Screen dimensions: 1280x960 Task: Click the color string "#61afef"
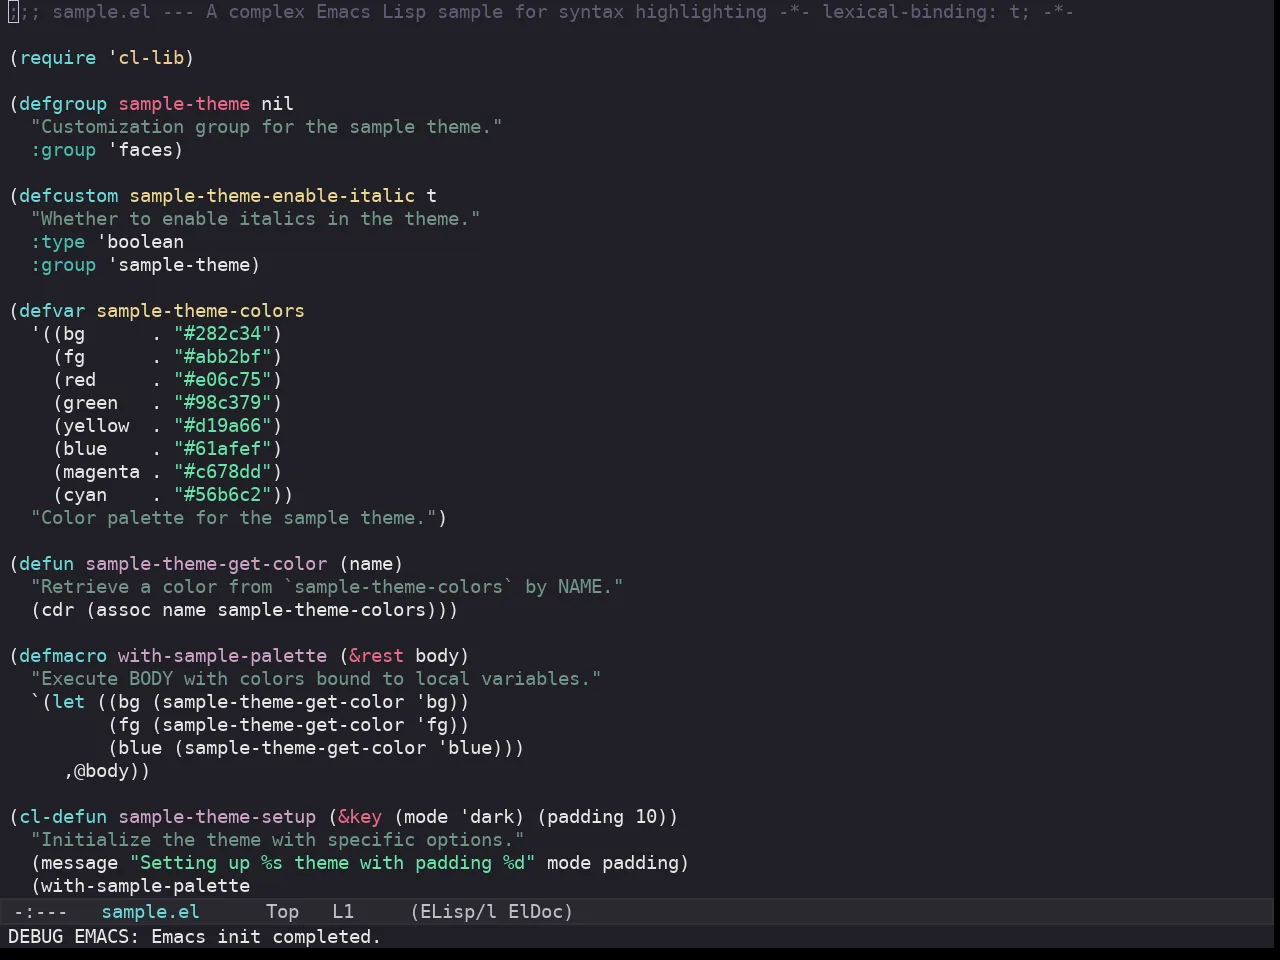223,449
